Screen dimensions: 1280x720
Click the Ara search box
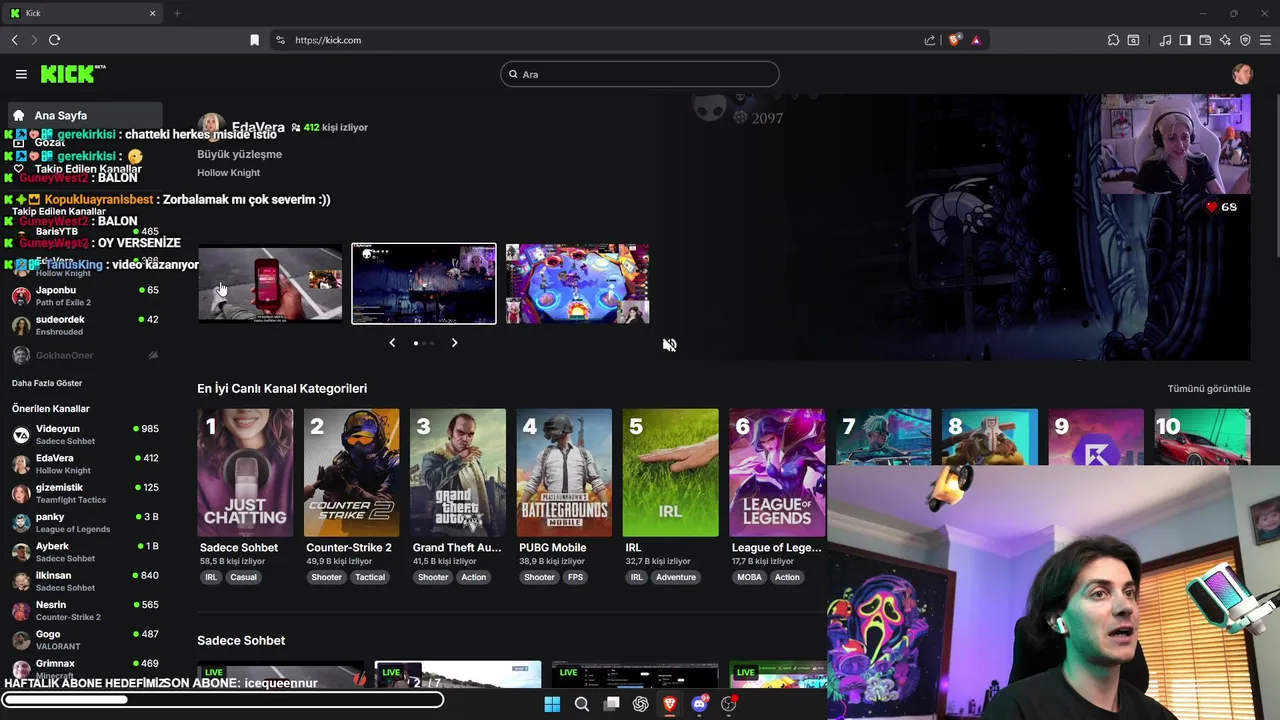(640, 74)
